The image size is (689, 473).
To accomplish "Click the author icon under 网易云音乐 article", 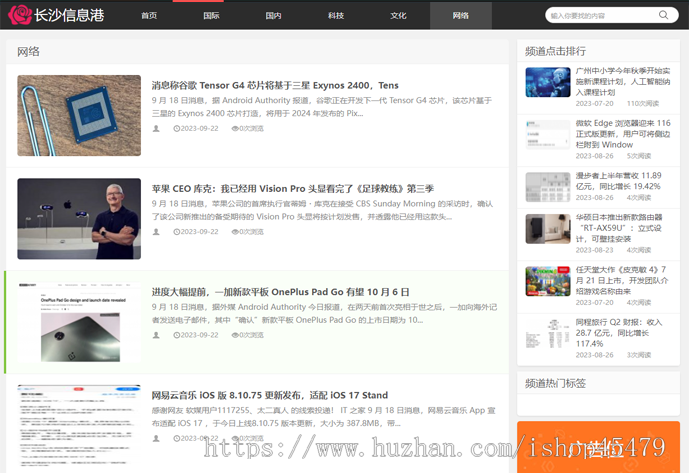I will (x=156, y=439).
